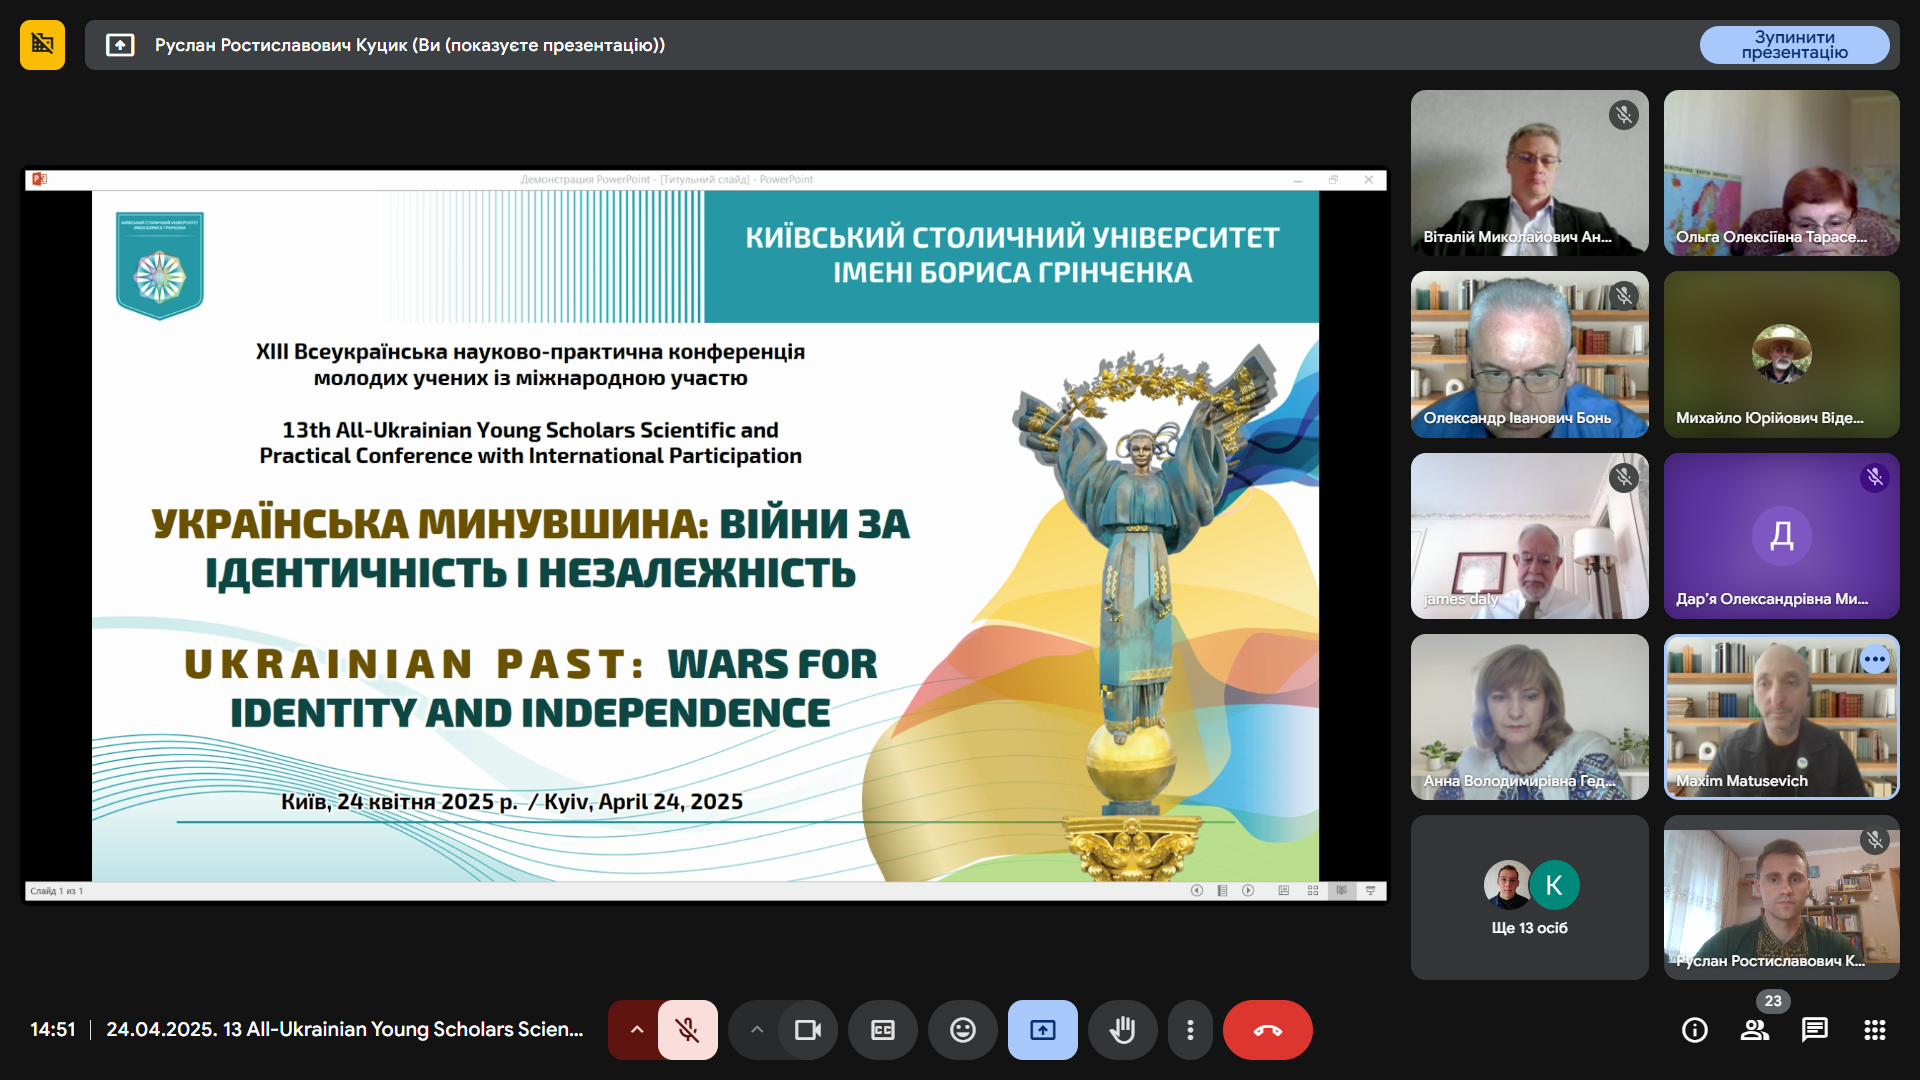Screen dimensions: 1920x1080
Task: Turn the camera on
Action: tap(808, 1029)
